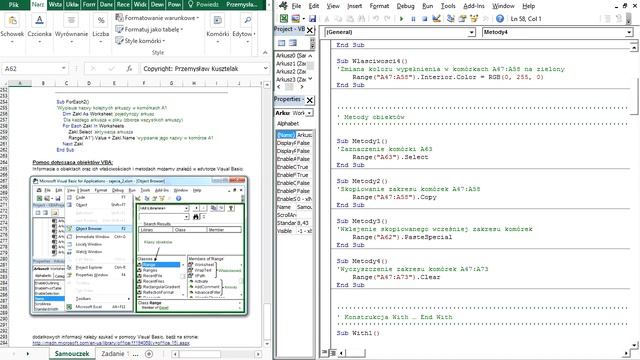This screenshot has height=360, width=640.
Task: Open the Name Box dropdown arrow
Action: 64,68
